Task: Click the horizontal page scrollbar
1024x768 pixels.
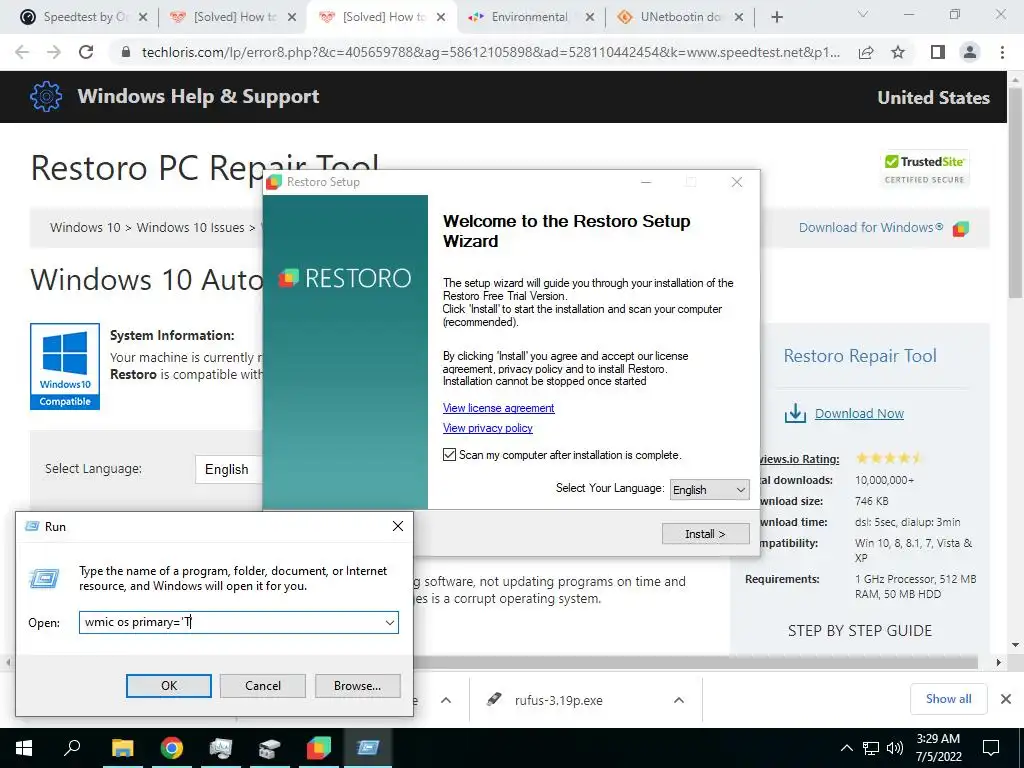Action: click(696, 662)
